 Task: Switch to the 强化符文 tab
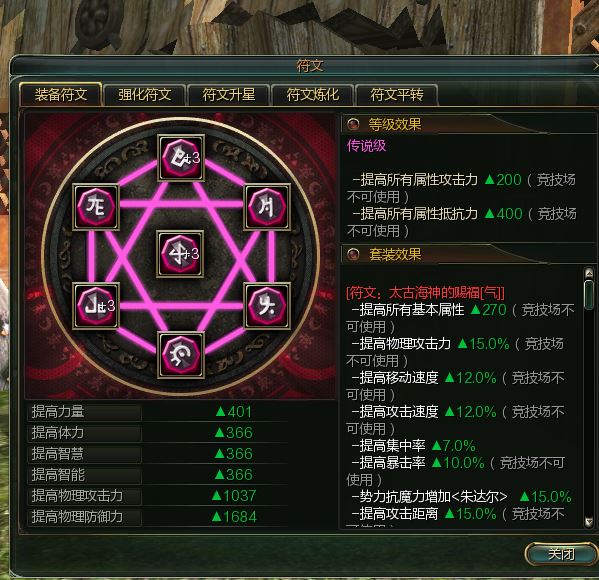click(x=144, y=95)
